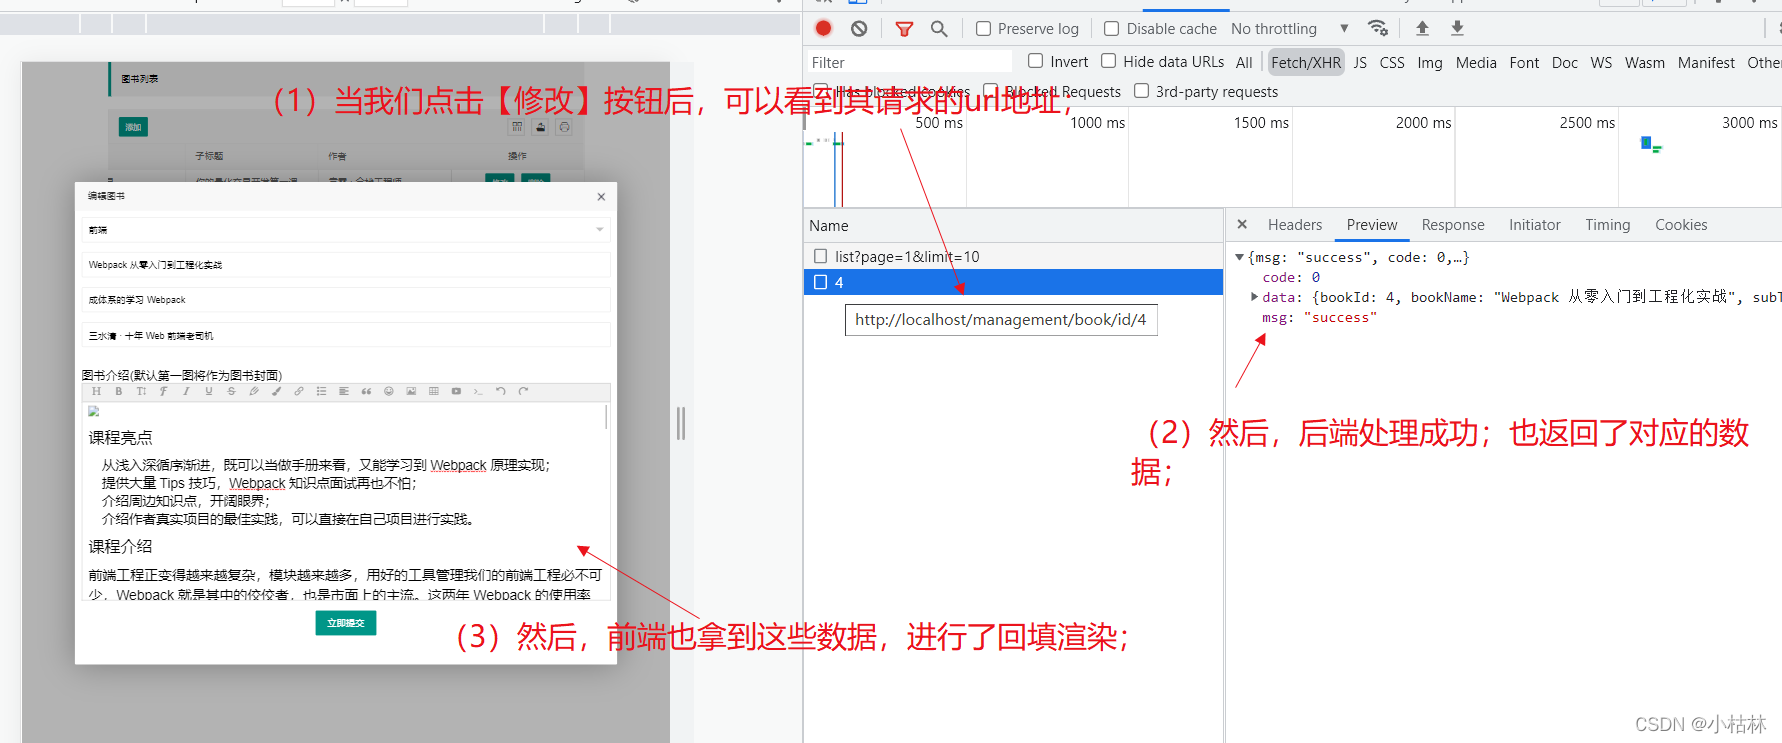Open network conditions wifi icon
1782x743 pixels.
[x=1378, y=28]
